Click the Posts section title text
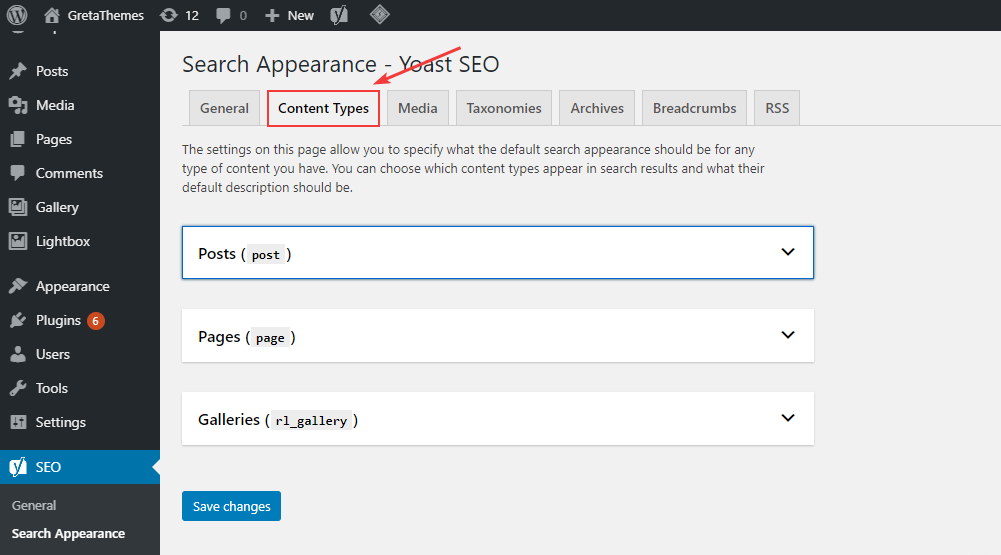 (217, 254)
